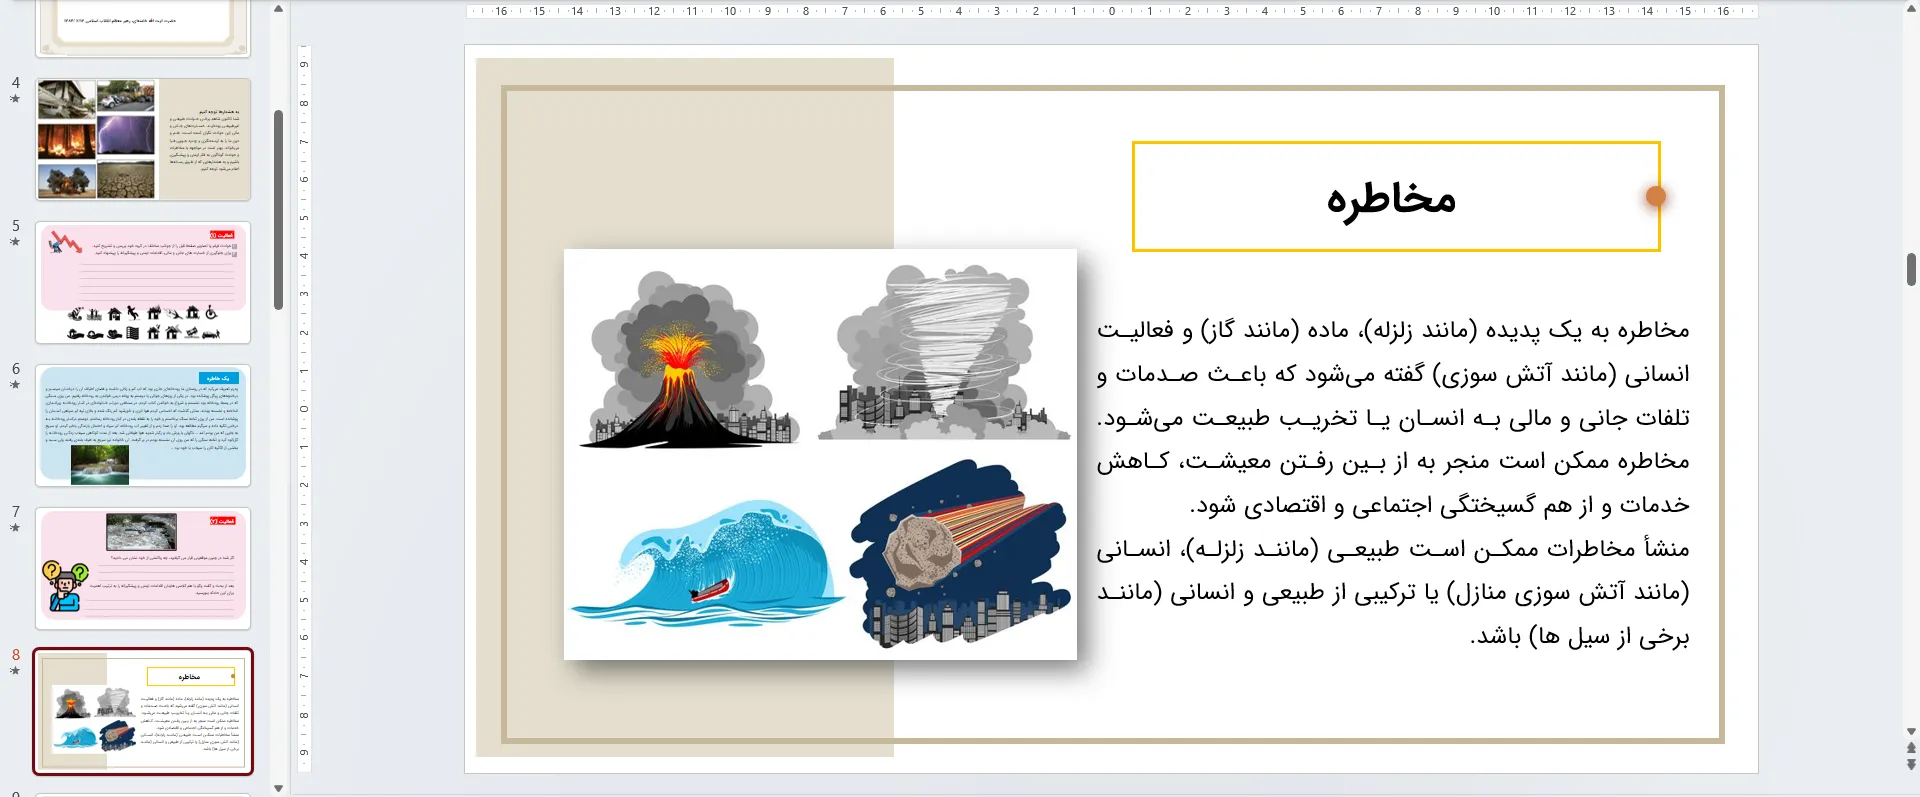Image resolution: width=1920 pixels, height=797 pixels.
Task: Click the transition star icon beside slide 6
Action: (15, 385)
